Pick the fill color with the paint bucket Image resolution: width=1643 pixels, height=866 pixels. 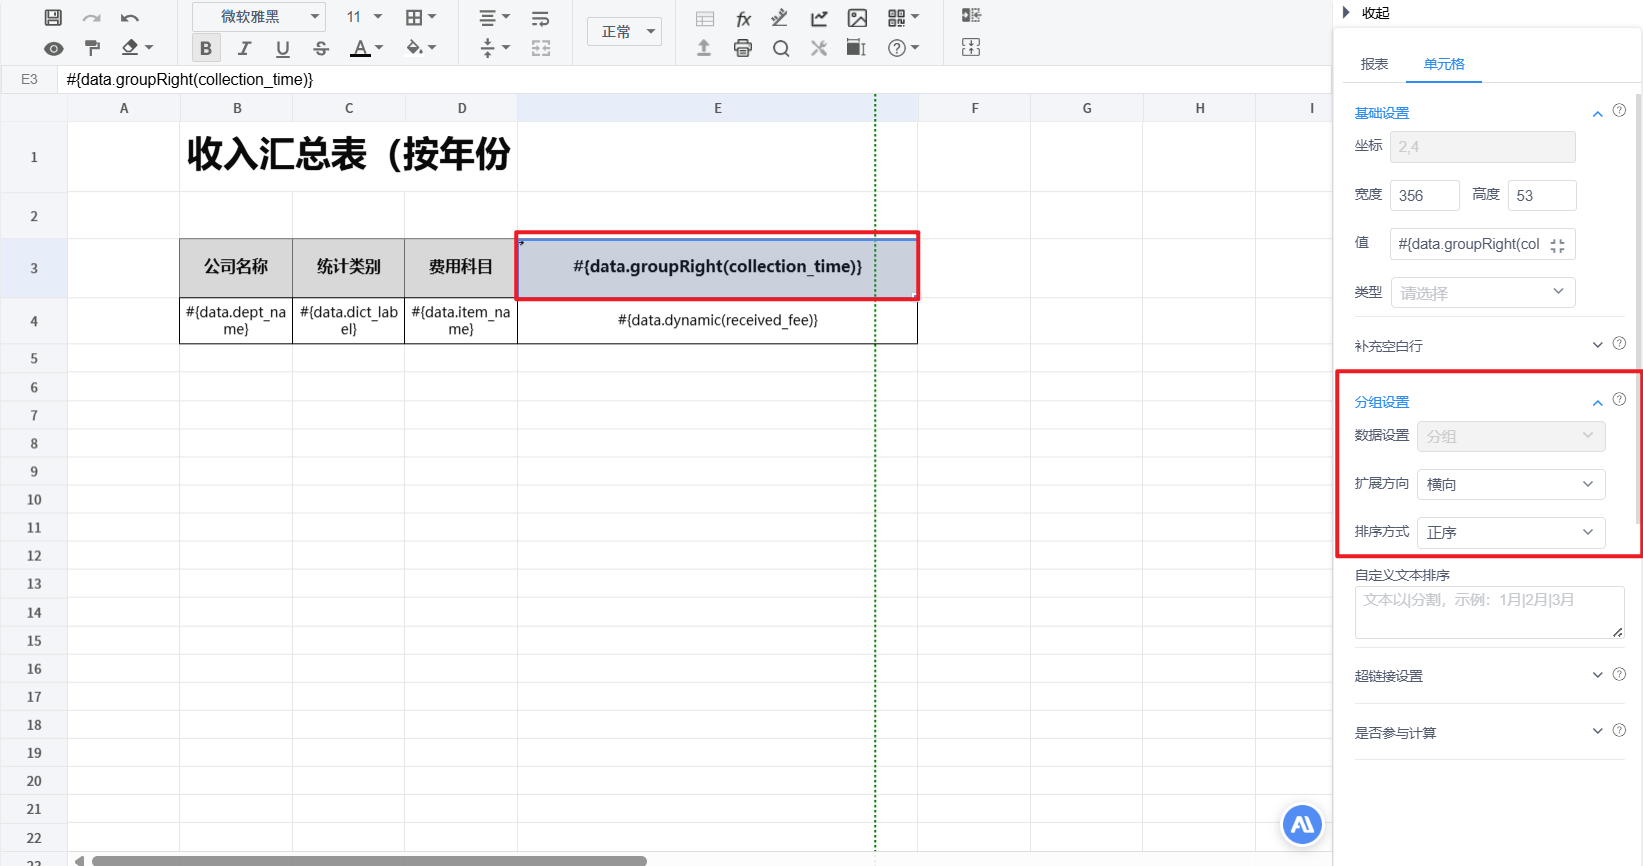[x=421, y=48]
